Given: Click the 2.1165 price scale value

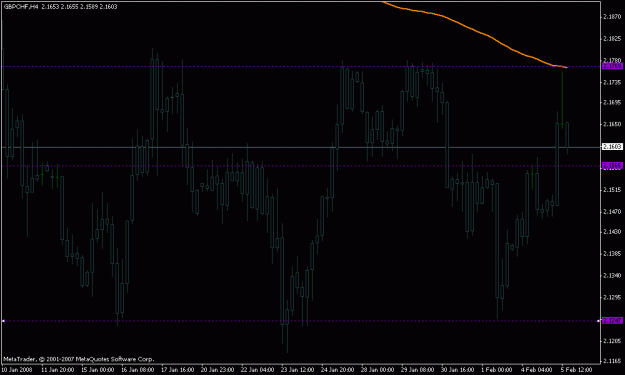Looking at the screenshot, I should pos(612,361).
